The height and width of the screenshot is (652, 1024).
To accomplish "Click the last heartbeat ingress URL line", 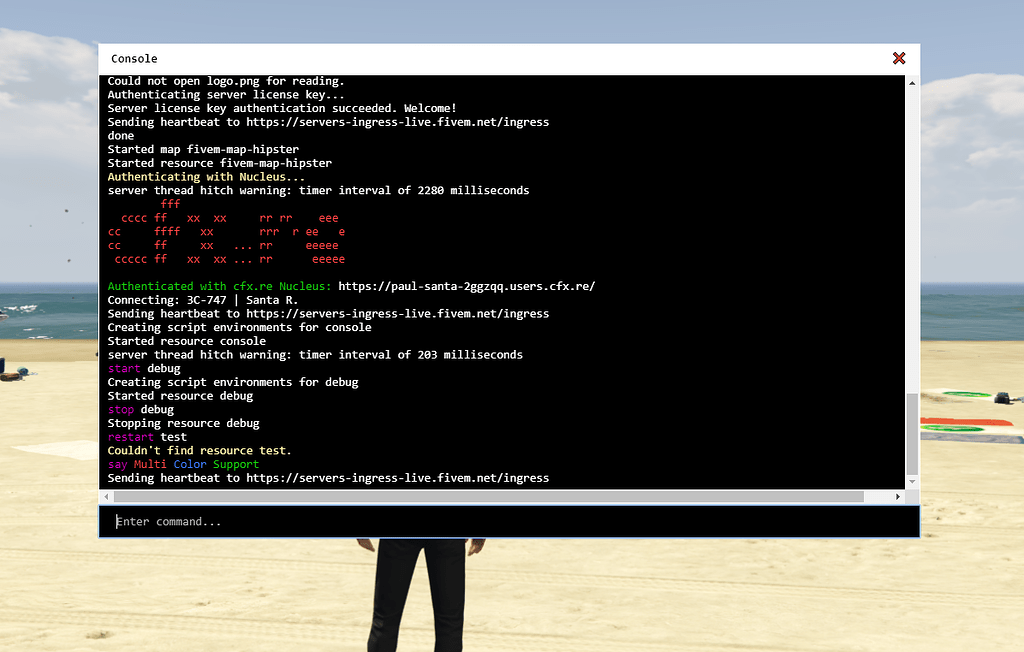I will pyautogui.click(x=328, y=478).
